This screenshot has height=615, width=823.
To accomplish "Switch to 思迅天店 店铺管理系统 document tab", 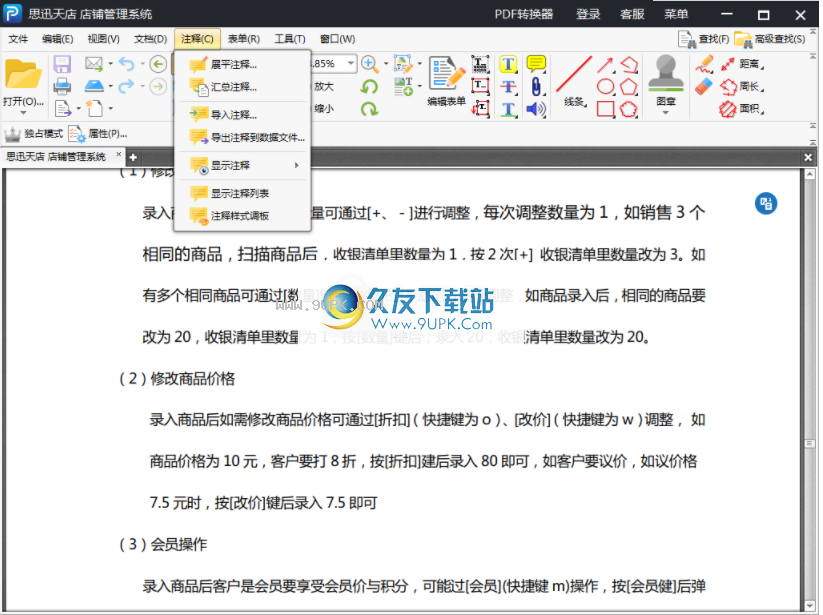I will click(x=56, y=156).
